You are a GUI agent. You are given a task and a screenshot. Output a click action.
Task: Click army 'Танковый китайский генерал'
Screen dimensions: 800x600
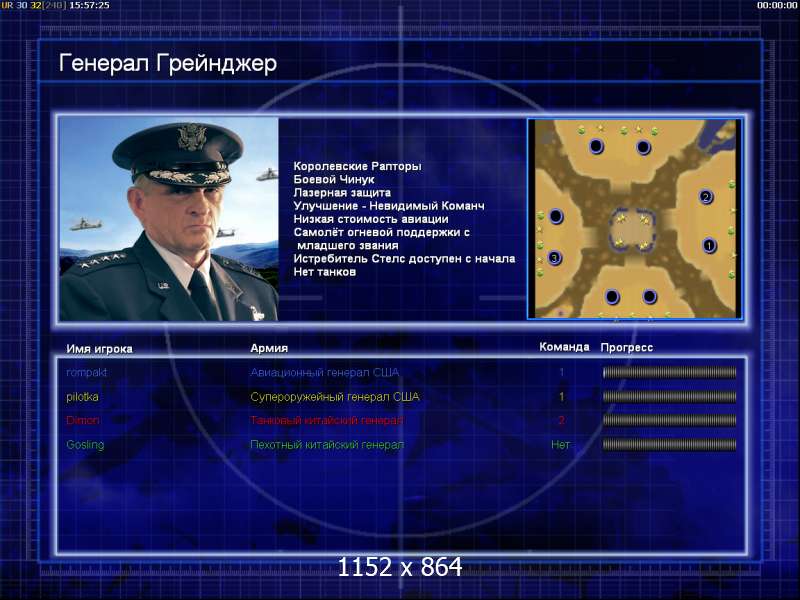tap(327, 420)
